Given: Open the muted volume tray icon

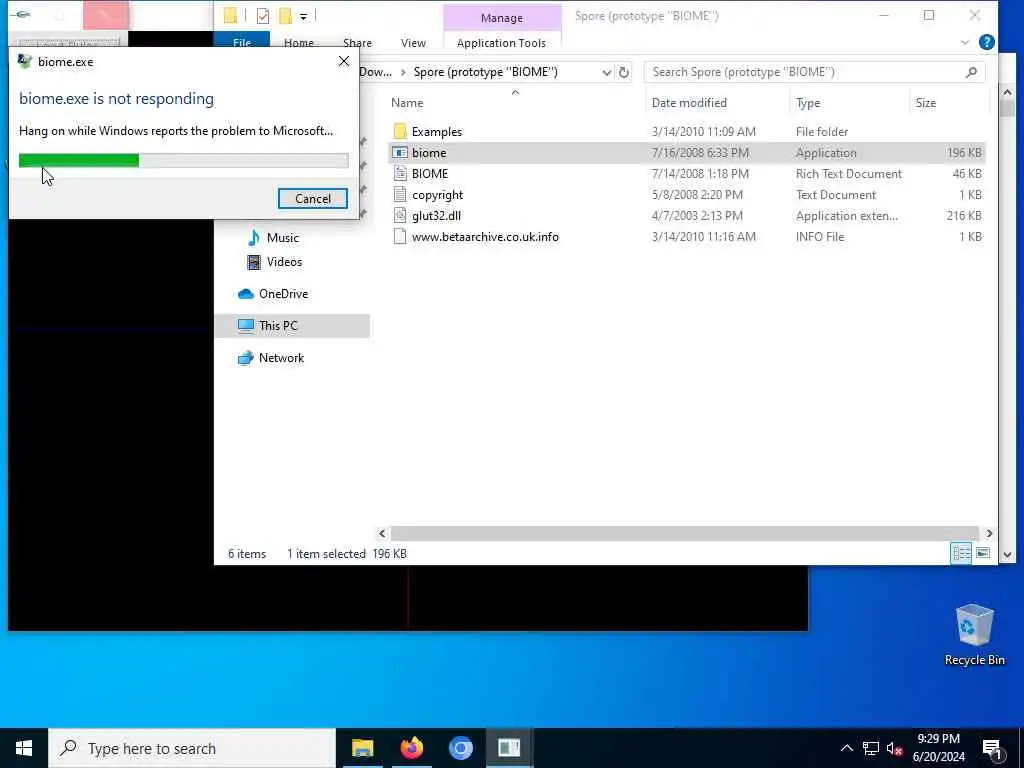Looking at the screenshot, I should click(894, 748).
